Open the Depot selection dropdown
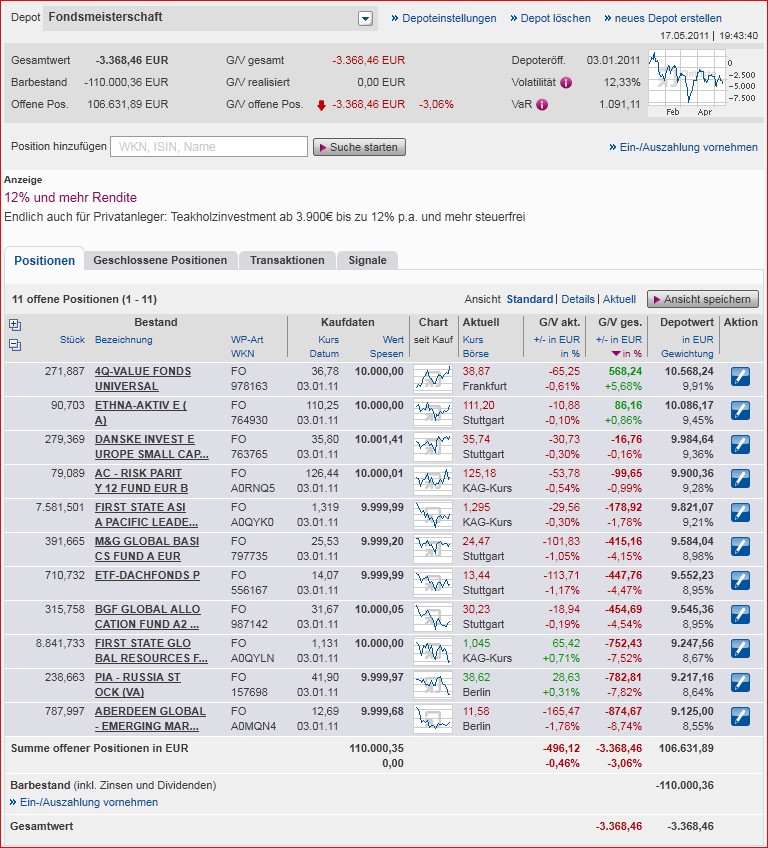 [x=365, y=19]
